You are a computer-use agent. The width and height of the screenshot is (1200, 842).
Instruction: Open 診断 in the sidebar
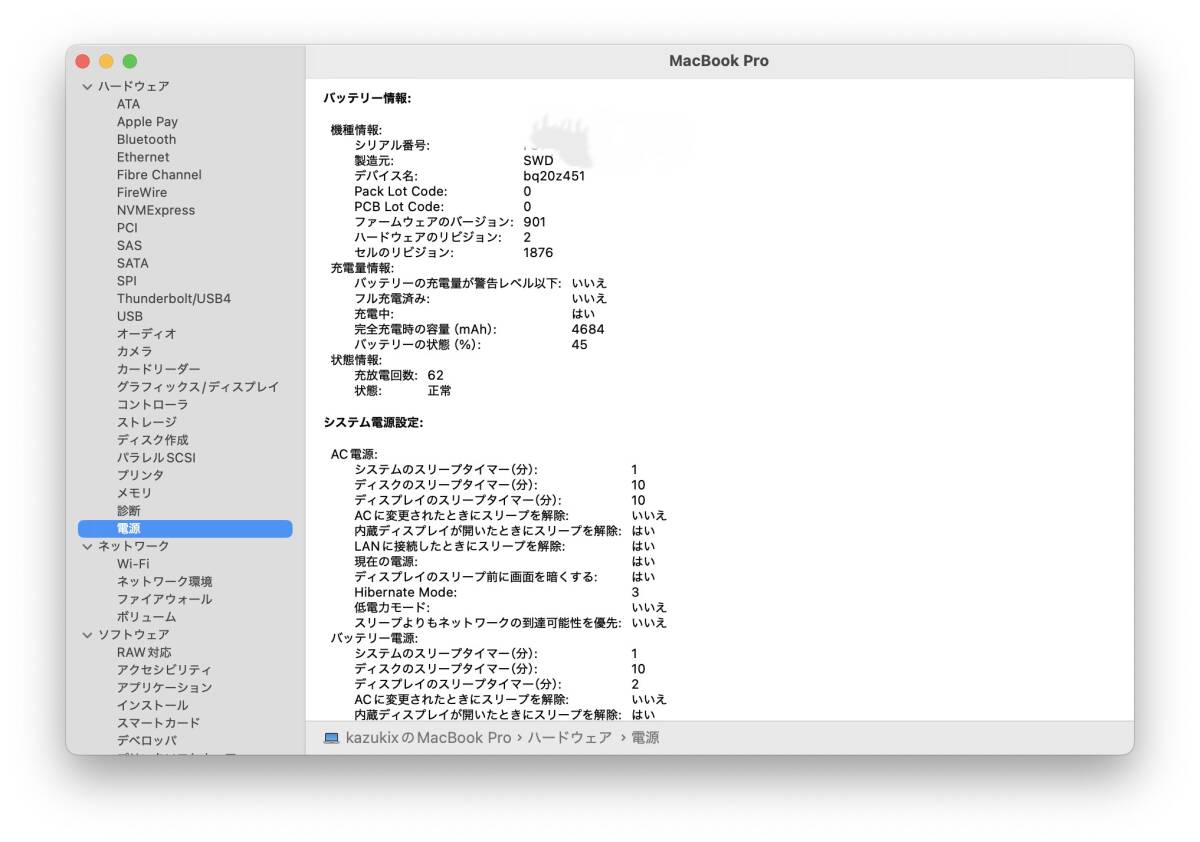pos(128,511)
